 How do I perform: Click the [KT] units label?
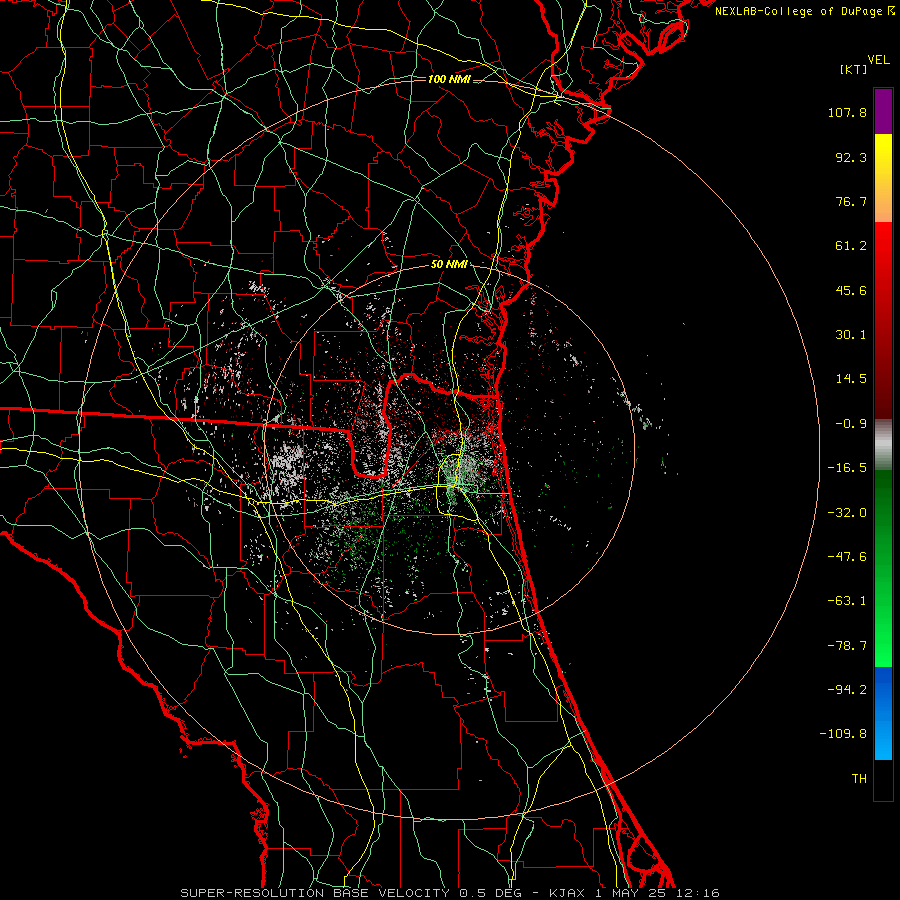pyautogui.click(x=853, y=69)
